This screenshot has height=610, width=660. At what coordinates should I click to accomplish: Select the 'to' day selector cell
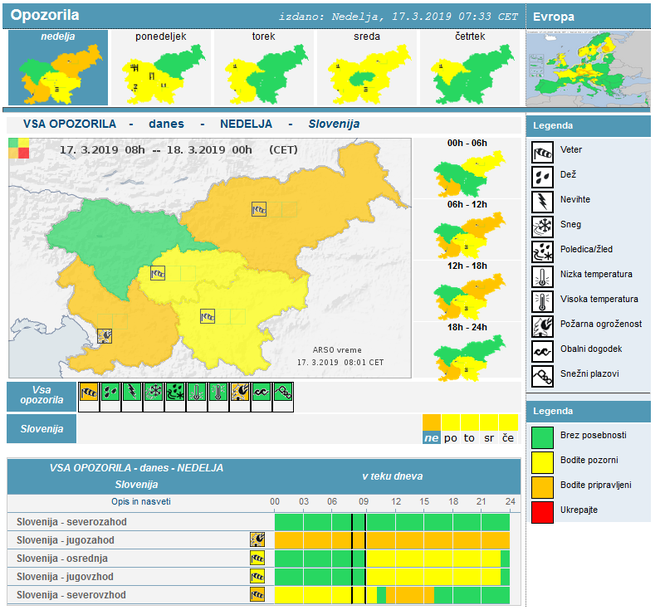click(x=469, y=429)
